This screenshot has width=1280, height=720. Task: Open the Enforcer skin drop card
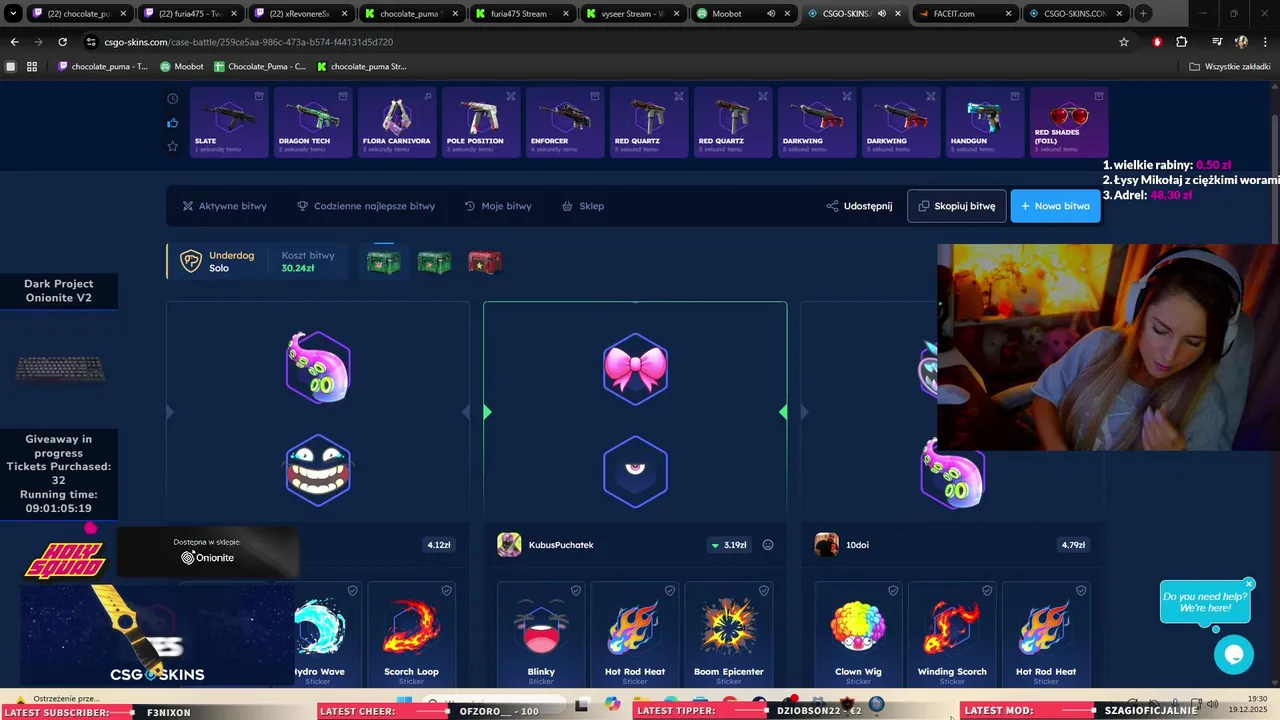[565, 122]
